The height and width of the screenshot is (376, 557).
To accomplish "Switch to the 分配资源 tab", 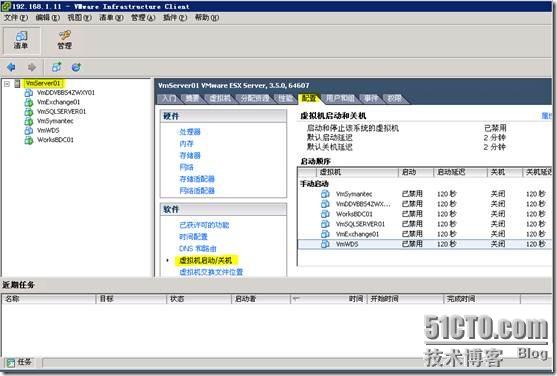I will tap(254, 98).
